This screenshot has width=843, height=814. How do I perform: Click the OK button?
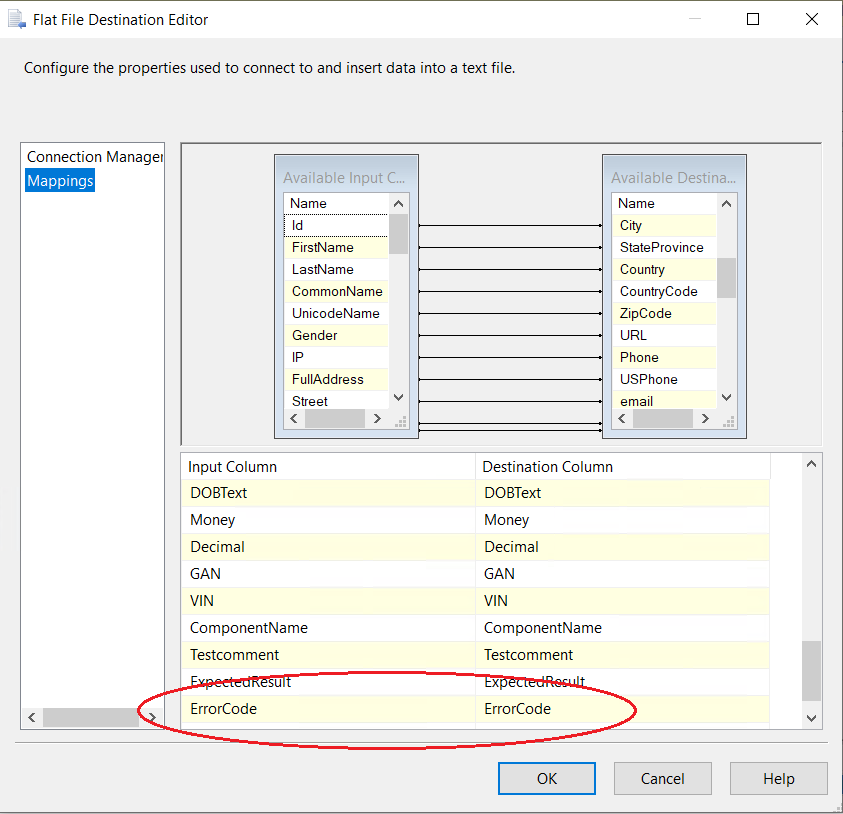tap(547, 778)
